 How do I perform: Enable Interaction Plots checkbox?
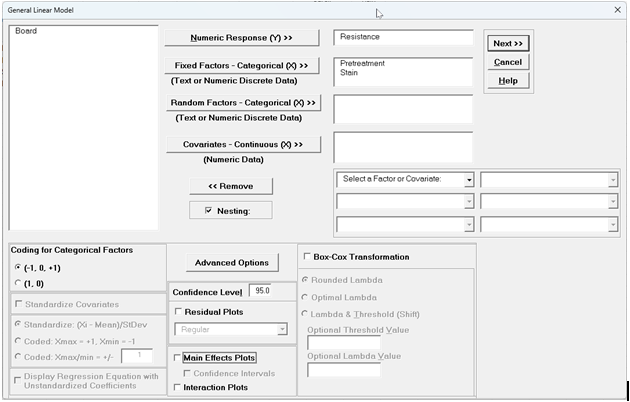(x=177, y=387)
